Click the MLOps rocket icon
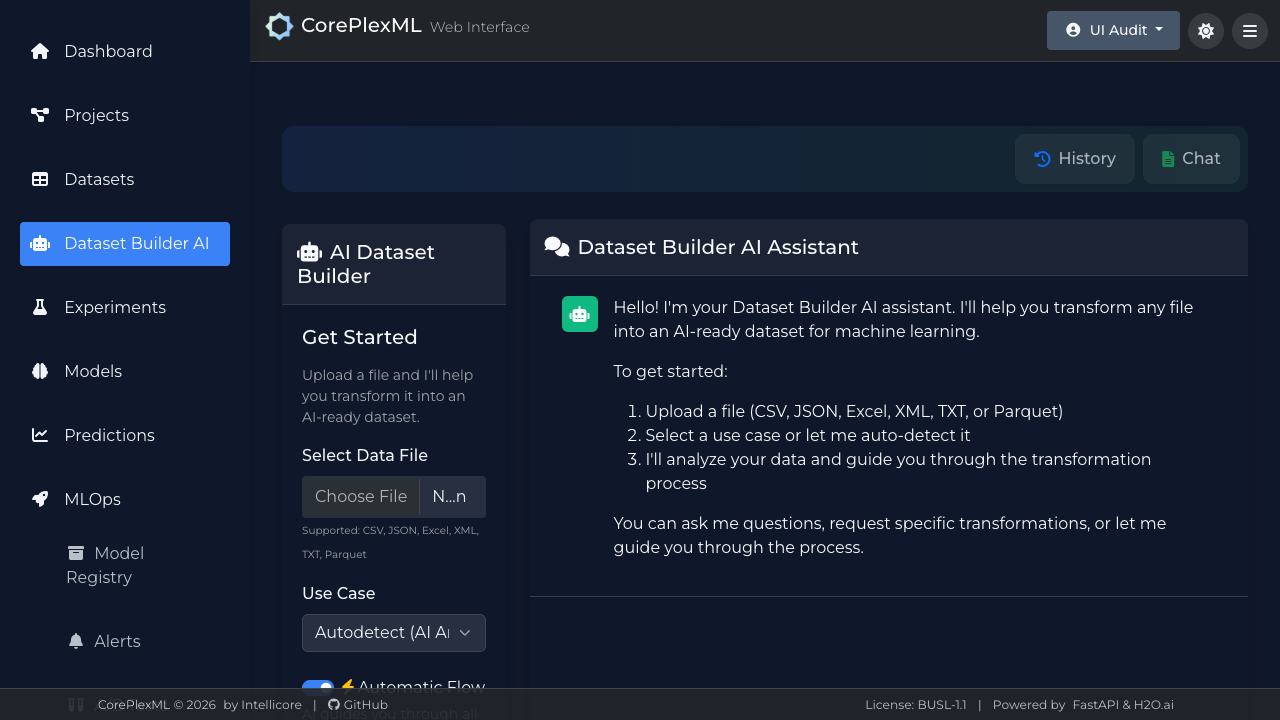Screen dimensions: 1280x720 click(40, 499)
